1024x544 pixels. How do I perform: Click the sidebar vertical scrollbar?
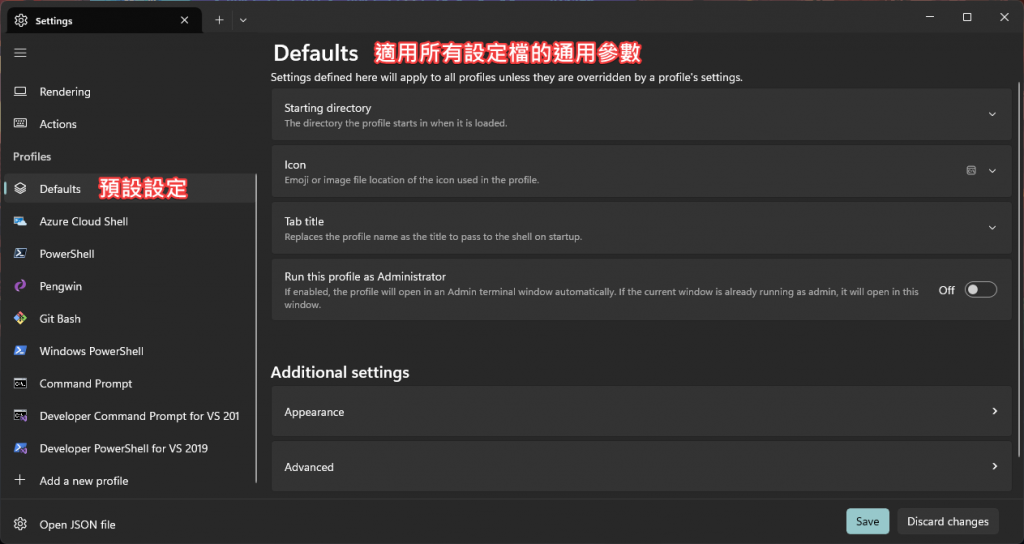[x=256, y=328]
